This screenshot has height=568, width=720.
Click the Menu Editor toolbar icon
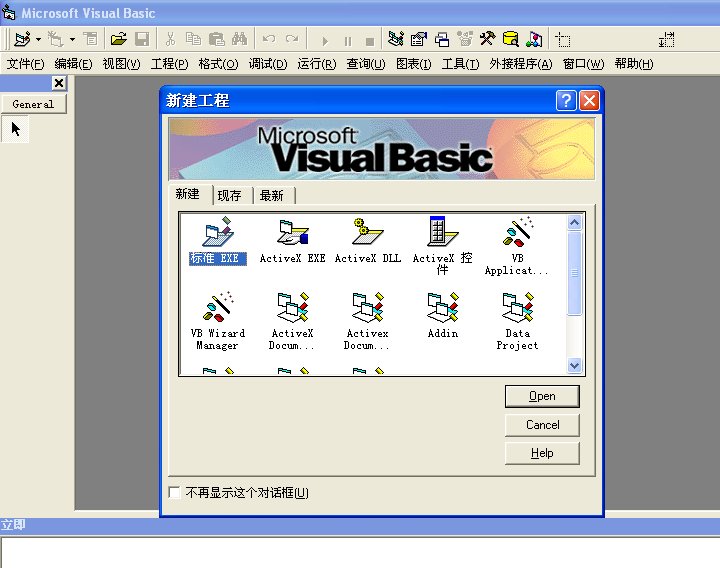tap(90, 39)
